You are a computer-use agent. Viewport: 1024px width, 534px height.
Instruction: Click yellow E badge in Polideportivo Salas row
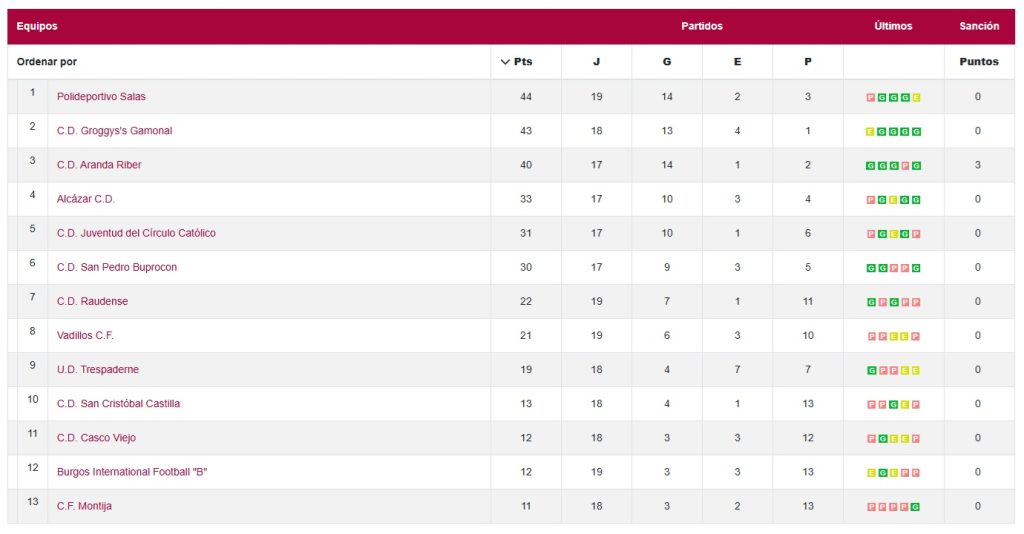[x=916, y=97]
